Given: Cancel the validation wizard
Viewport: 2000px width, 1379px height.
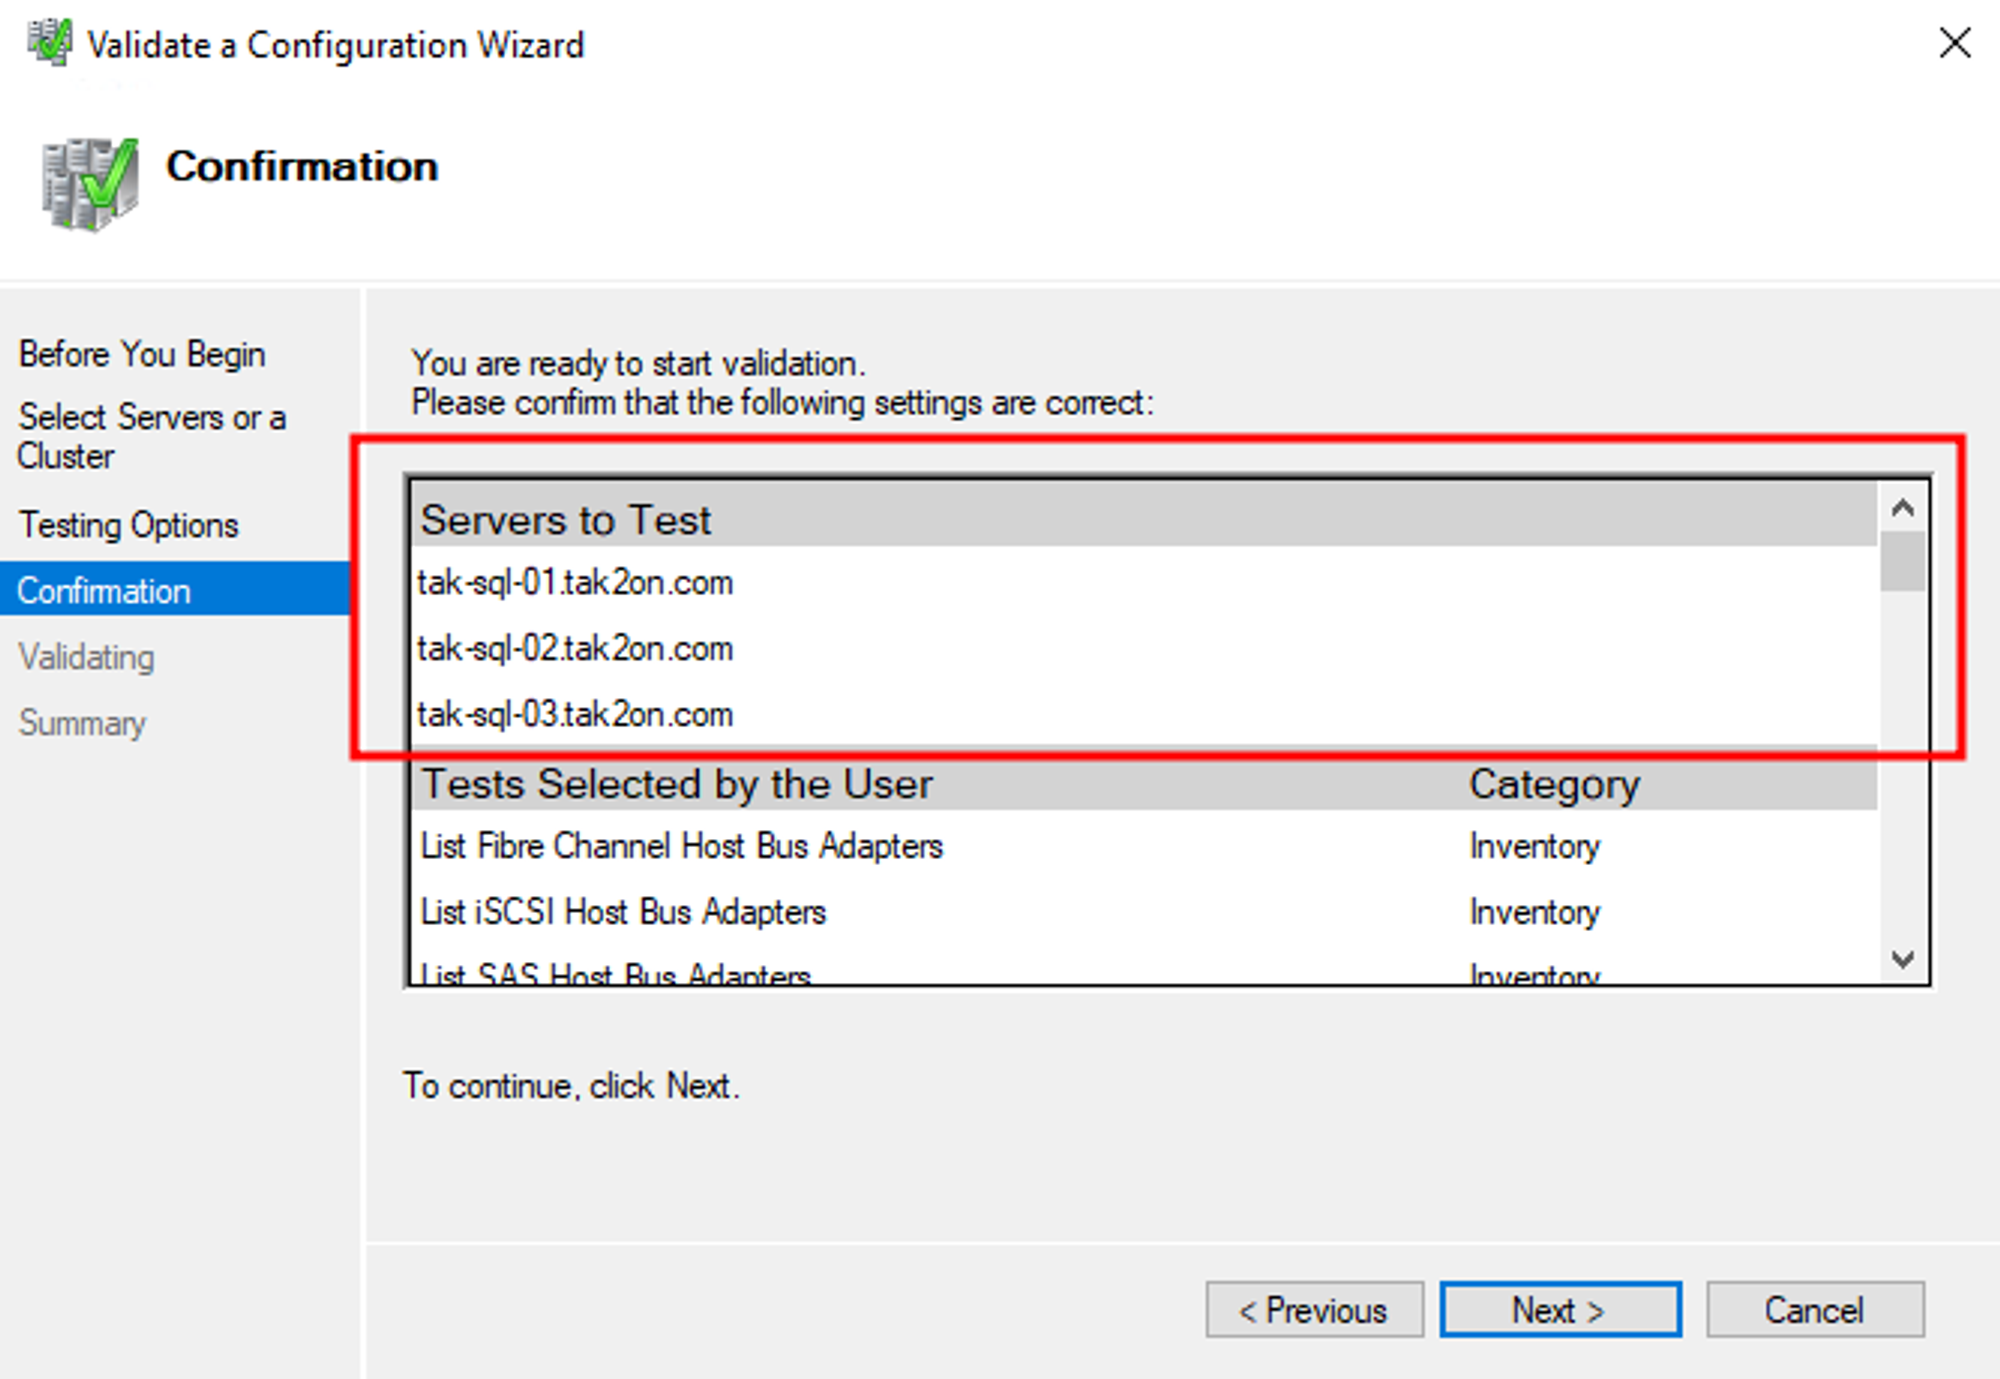Looking at the screenshot, I should point(1814,1309).
